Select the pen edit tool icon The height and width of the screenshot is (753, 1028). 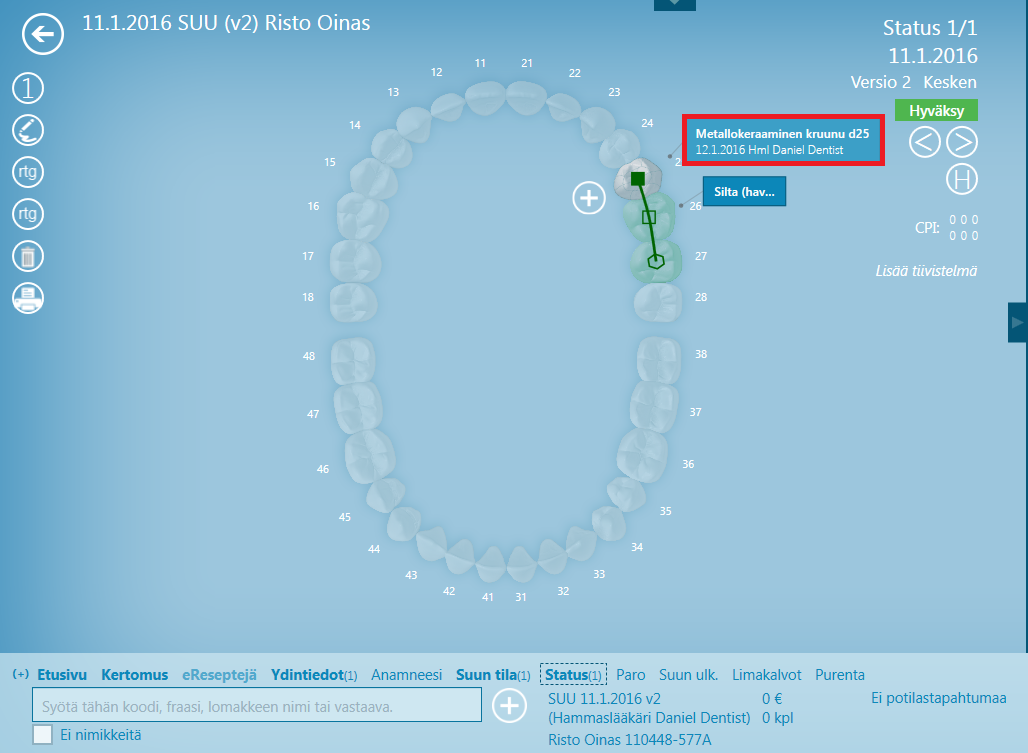[x=28, y=130]
